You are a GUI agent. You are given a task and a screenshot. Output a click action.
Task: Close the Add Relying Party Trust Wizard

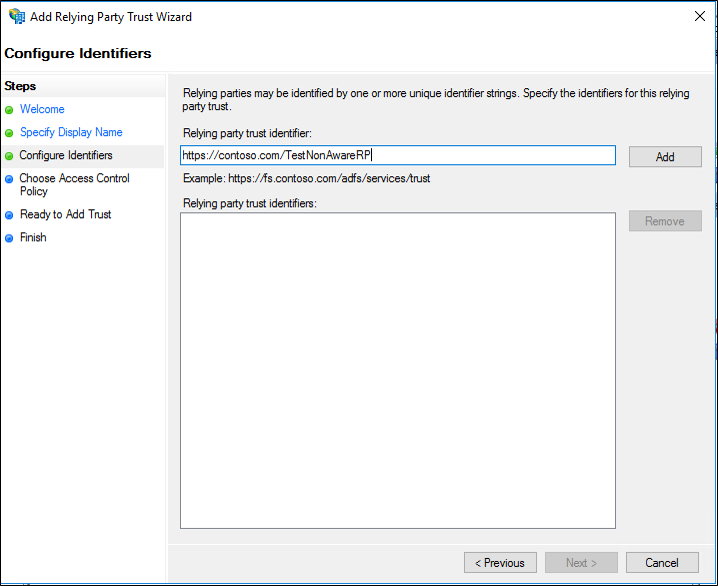(x=700, y=16)
